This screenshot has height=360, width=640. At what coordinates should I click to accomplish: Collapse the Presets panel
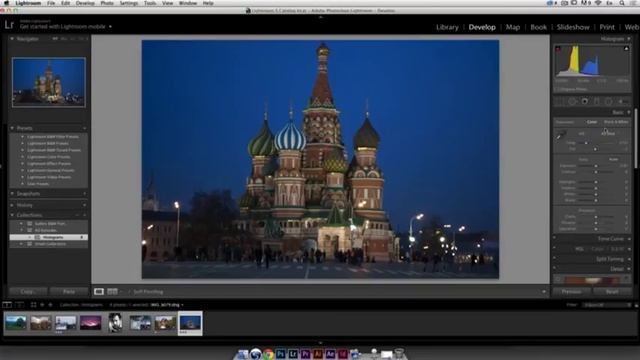12,128
